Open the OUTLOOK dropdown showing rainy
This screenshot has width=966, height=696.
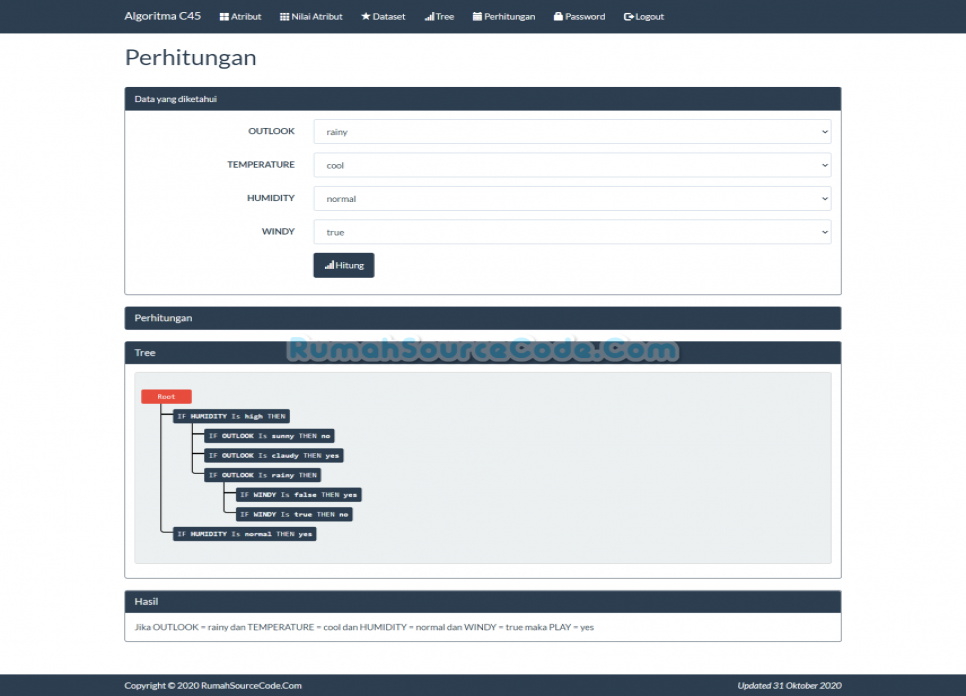point(572,131)
